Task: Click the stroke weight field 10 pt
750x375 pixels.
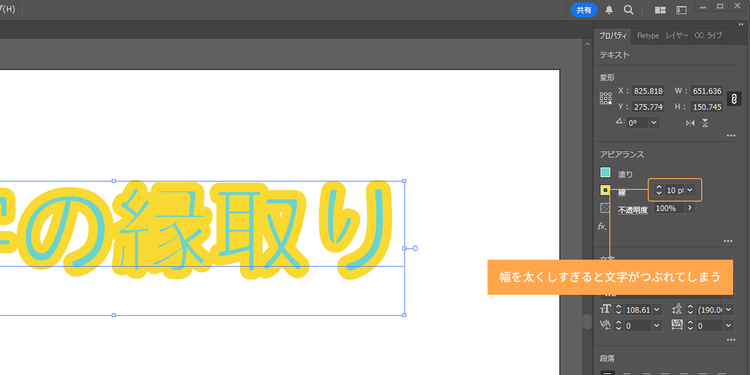Action: point(674,190)
